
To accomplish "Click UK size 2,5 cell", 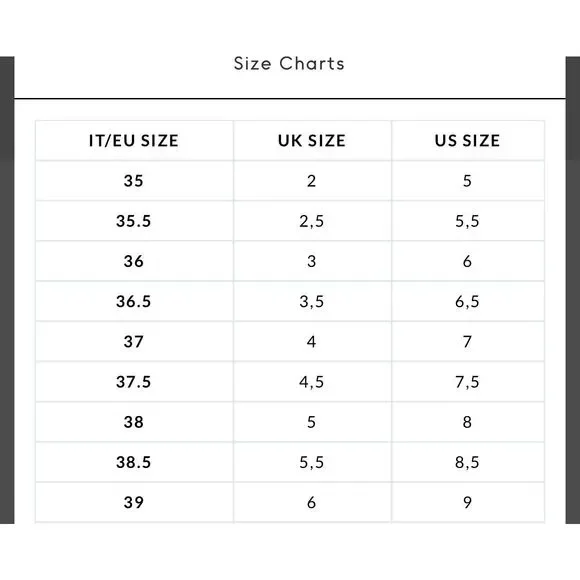I will (x=312, y=221).
